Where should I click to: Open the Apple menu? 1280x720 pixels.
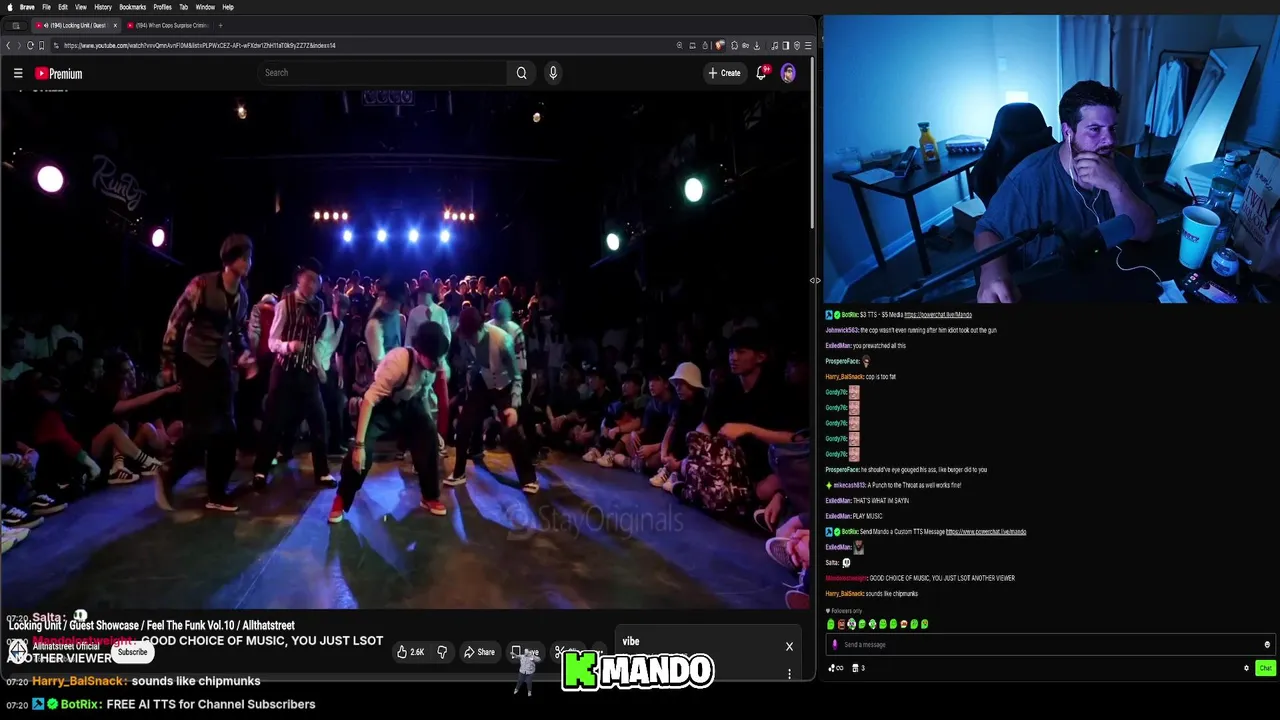[x=9, y=7]
